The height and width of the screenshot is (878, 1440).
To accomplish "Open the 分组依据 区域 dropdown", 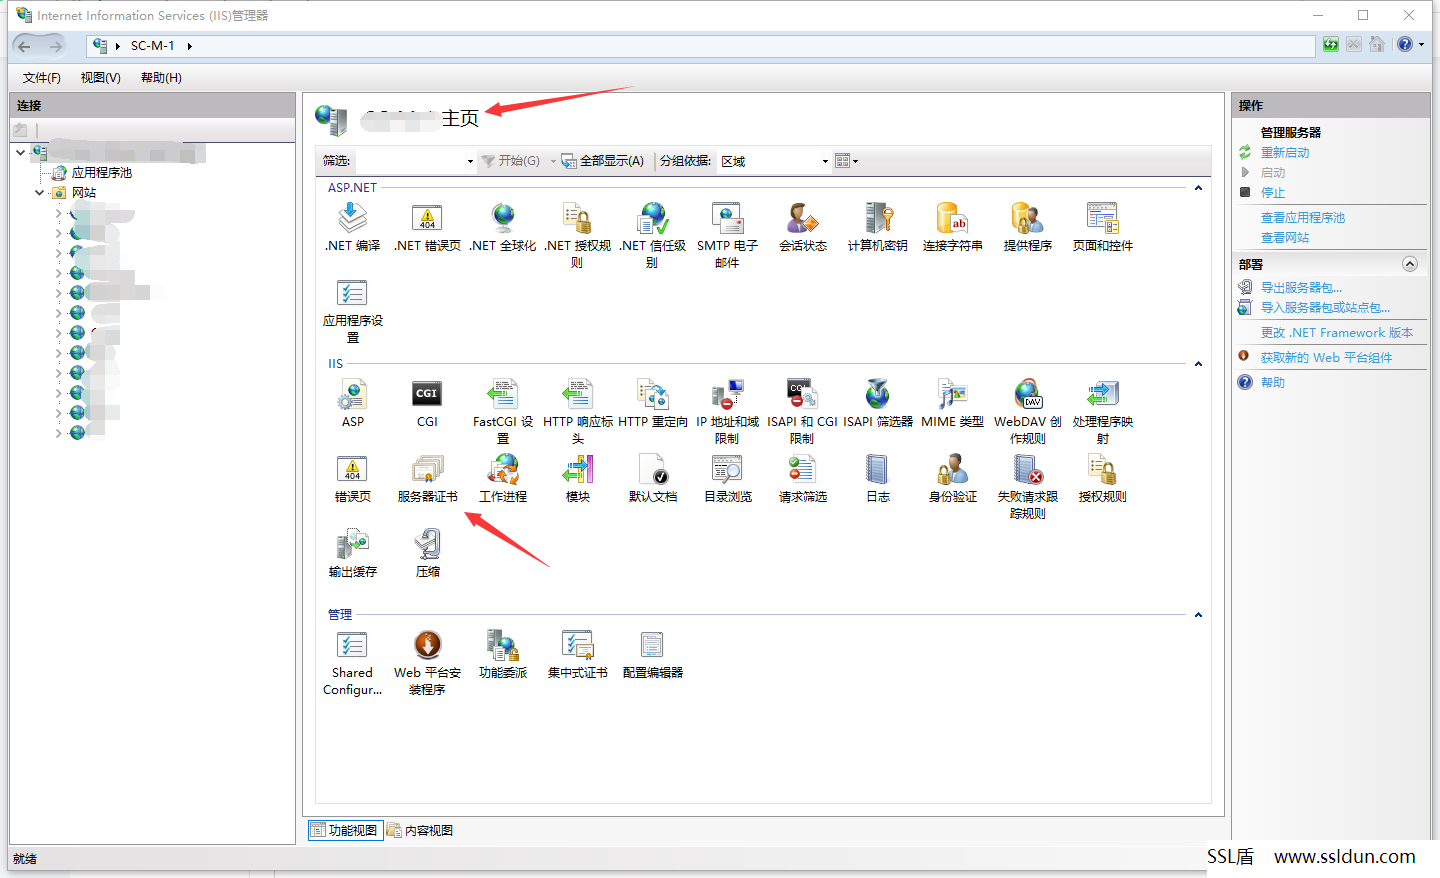I will (x=774, y=161).
